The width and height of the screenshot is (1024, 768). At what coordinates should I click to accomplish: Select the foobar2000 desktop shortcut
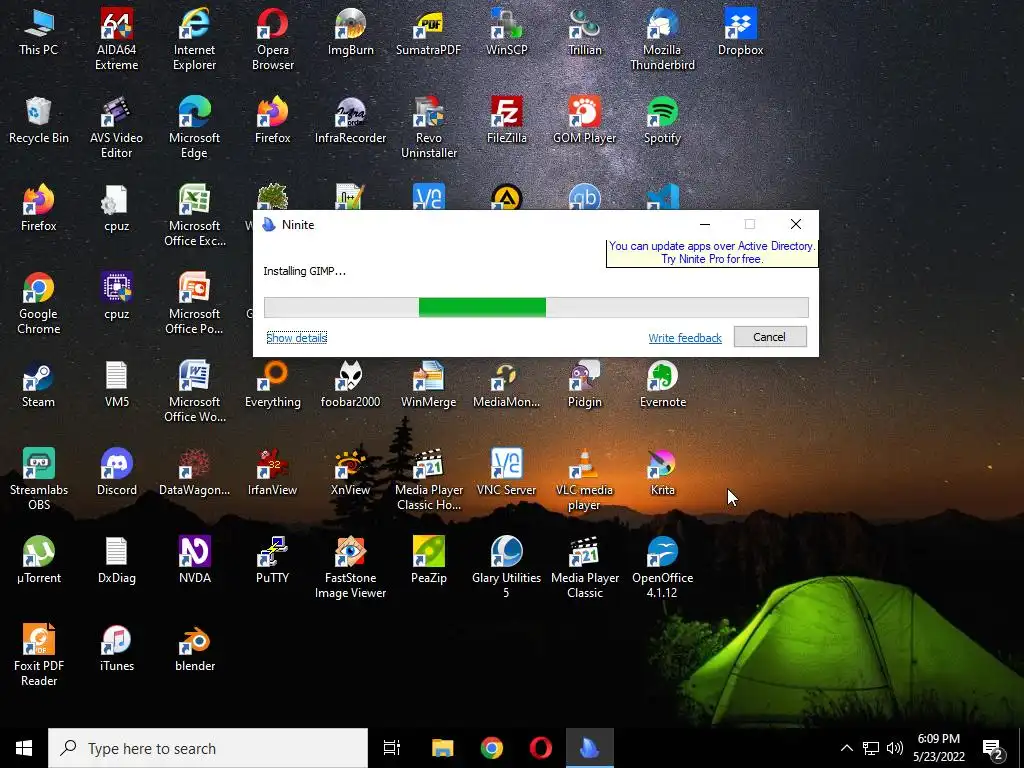click(351, 384)
